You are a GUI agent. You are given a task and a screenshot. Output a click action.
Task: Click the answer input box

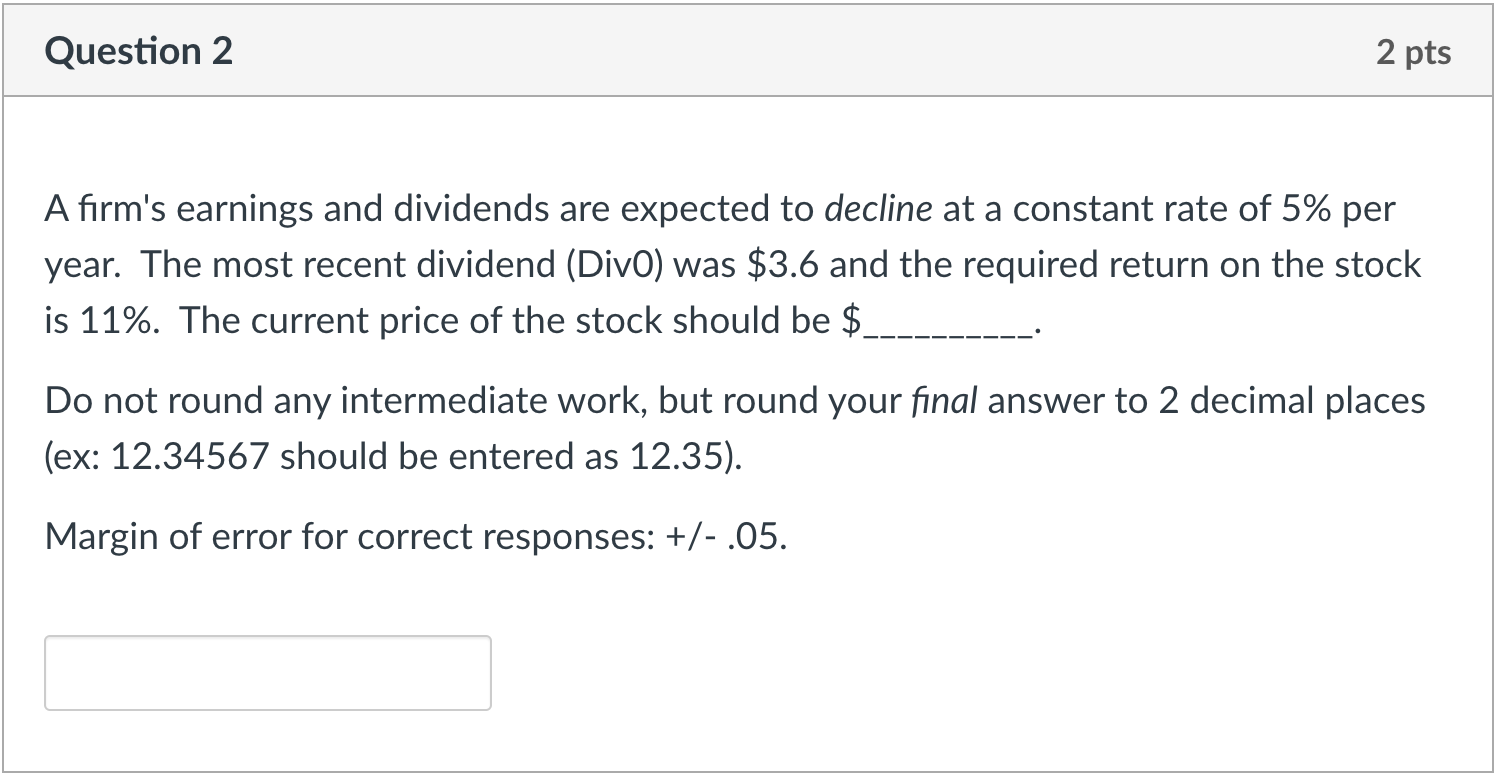pos(268,673)
